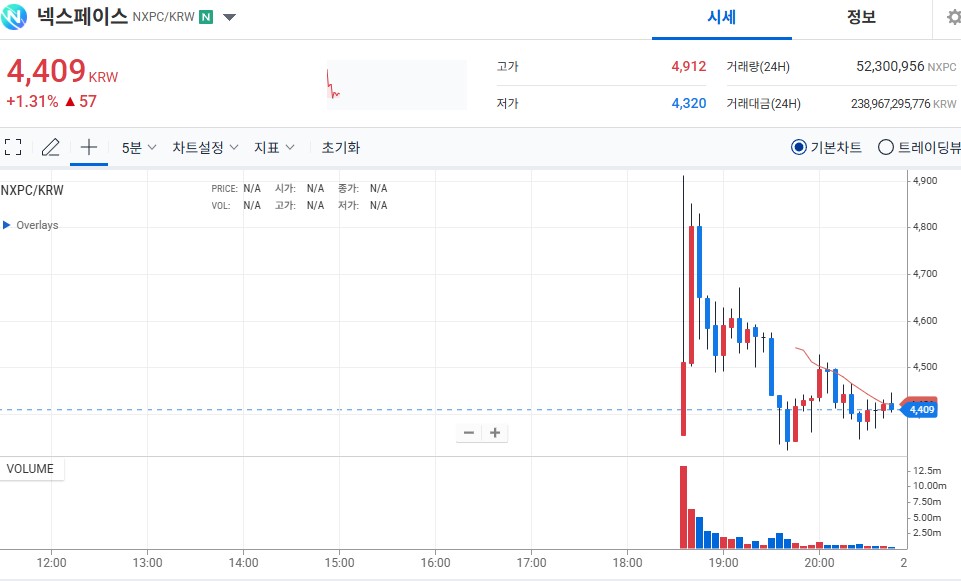Toggle fullscreen chart icon
This screenshot has width=961, height=581.
[x=13, y=147]
